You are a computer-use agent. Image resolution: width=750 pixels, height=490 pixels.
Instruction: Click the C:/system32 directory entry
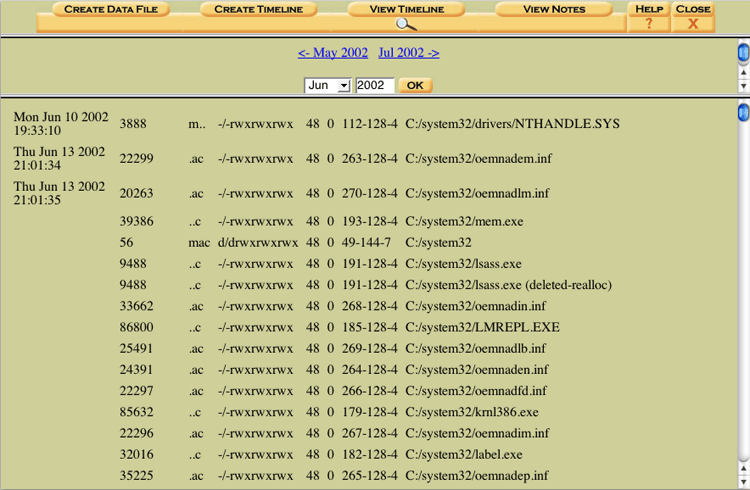click(438, 243)
